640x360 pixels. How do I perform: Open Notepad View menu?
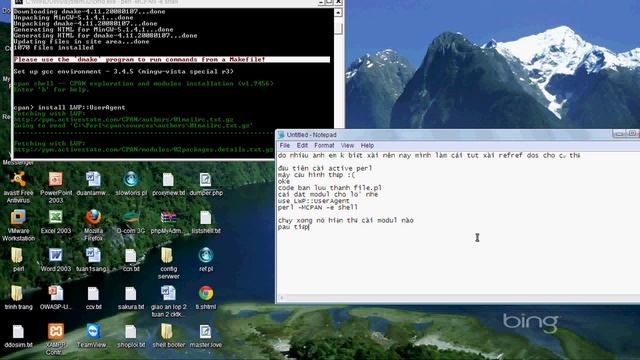pyautogui.click(x=347, y=145)
